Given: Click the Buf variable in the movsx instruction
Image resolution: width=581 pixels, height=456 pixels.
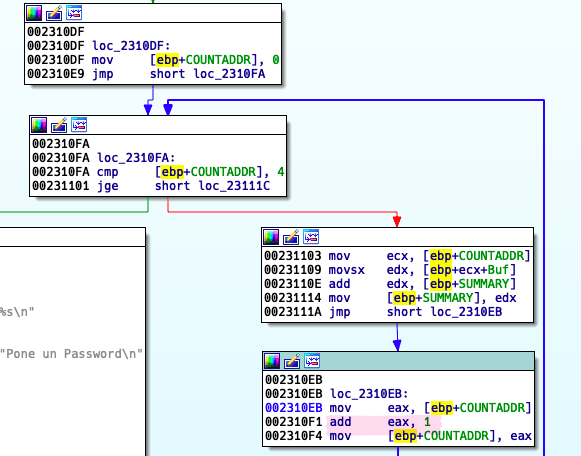Looking at the screenshot, I should click(498, 270).
